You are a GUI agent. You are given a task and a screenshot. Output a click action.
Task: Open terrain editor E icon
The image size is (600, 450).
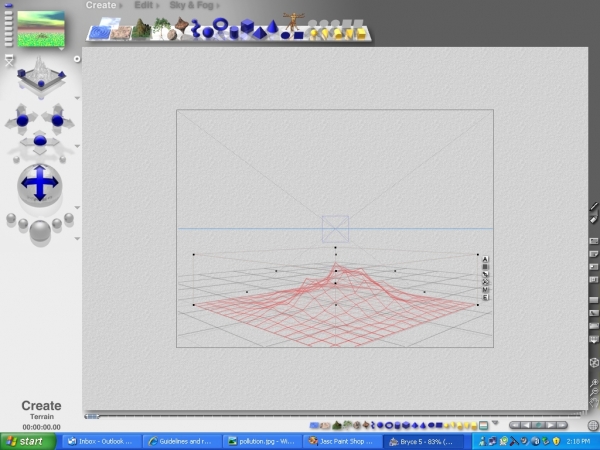tap(485, 297)
